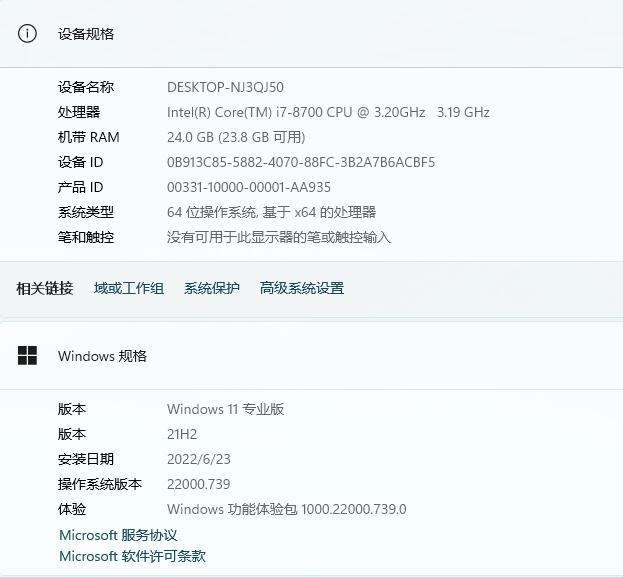Image resolution: width=623 pixels, height=577 pixels.
Task: Click the 设备规格 section header
Action: coord(312,33)
